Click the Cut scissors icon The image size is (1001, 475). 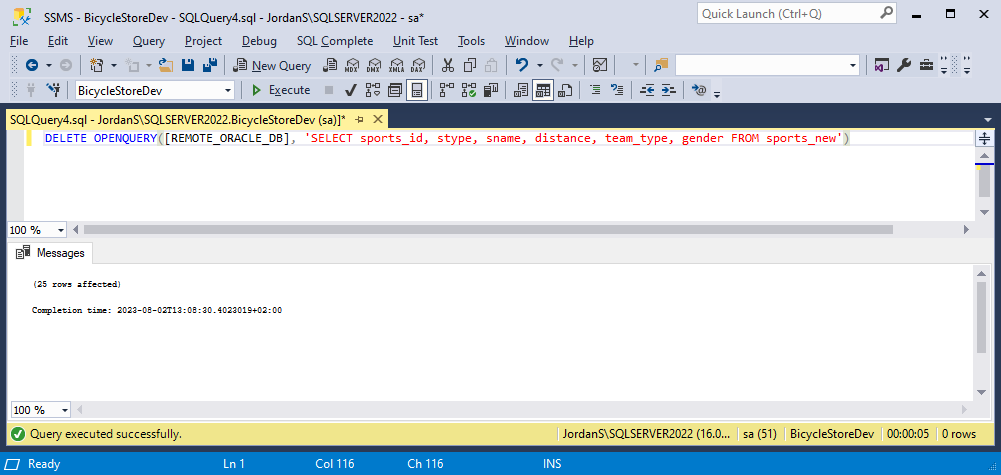(x=448, y=65)
